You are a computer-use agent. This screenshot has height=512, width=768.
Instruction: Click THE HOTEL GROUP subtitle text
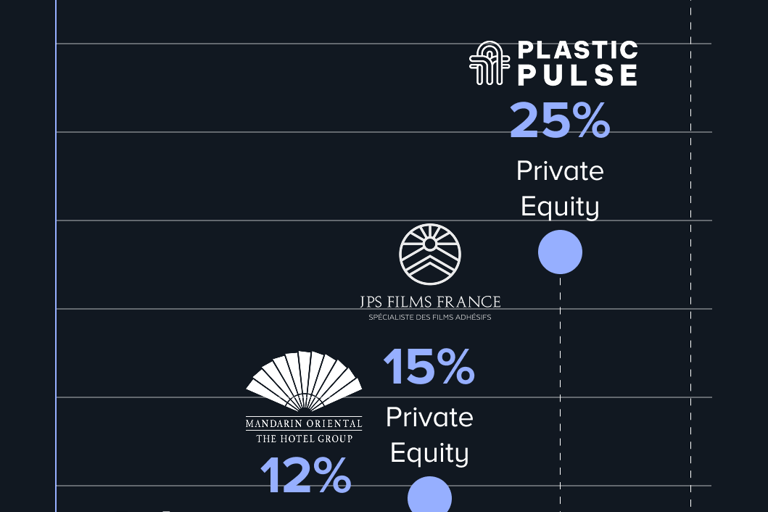click(x=304, y=439)
